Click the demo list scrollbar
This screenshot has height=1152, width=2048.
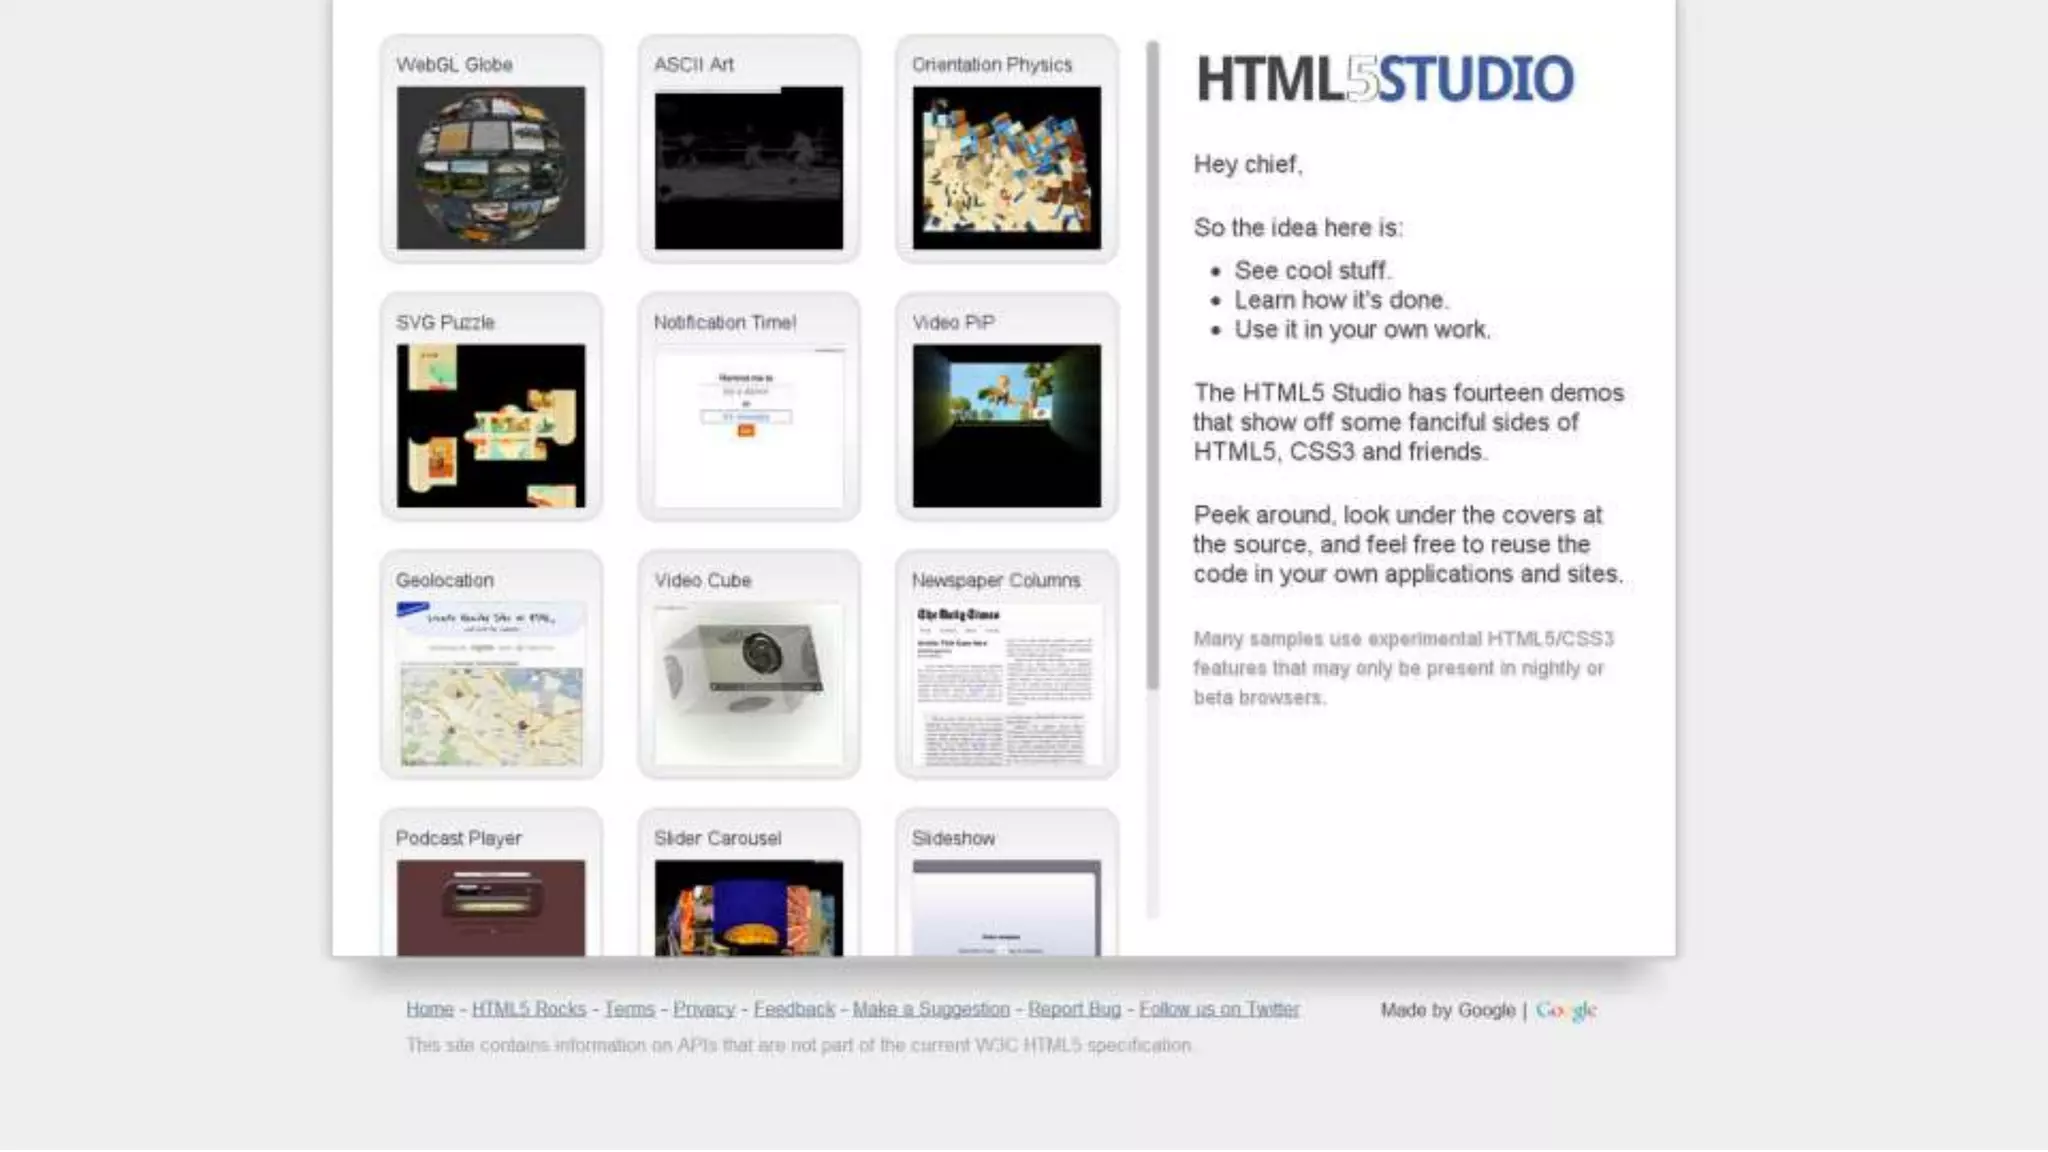[x=1152, y=365]
